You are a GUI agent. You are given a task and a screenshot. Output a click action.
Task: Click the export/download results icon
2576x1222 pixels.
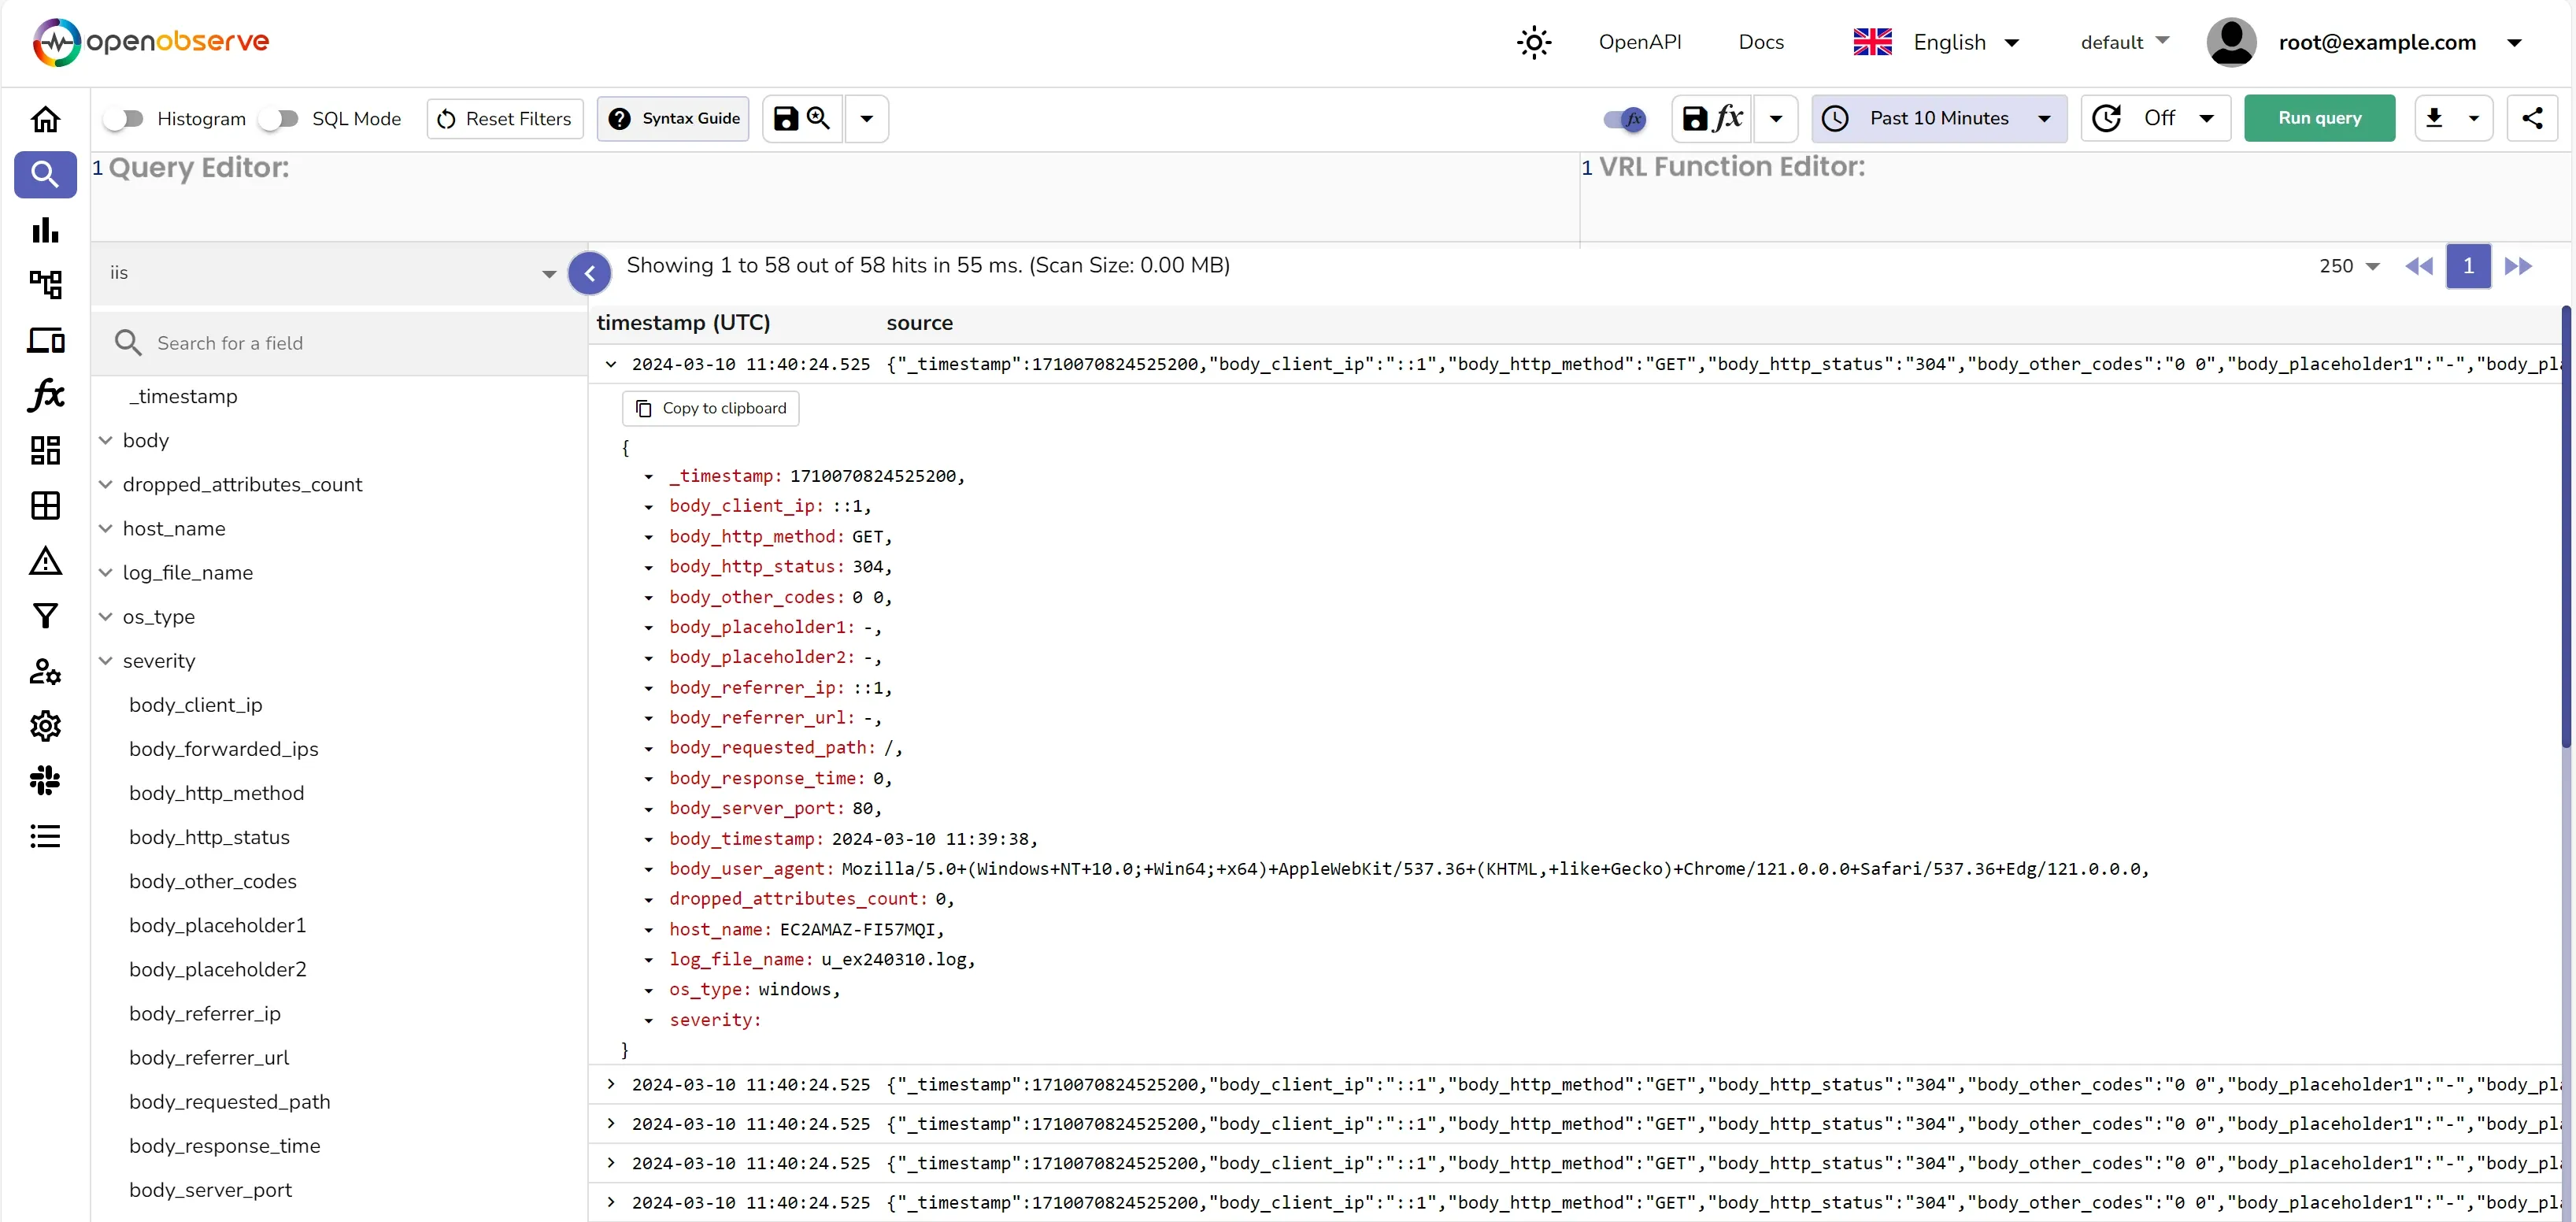[2436, 118]
